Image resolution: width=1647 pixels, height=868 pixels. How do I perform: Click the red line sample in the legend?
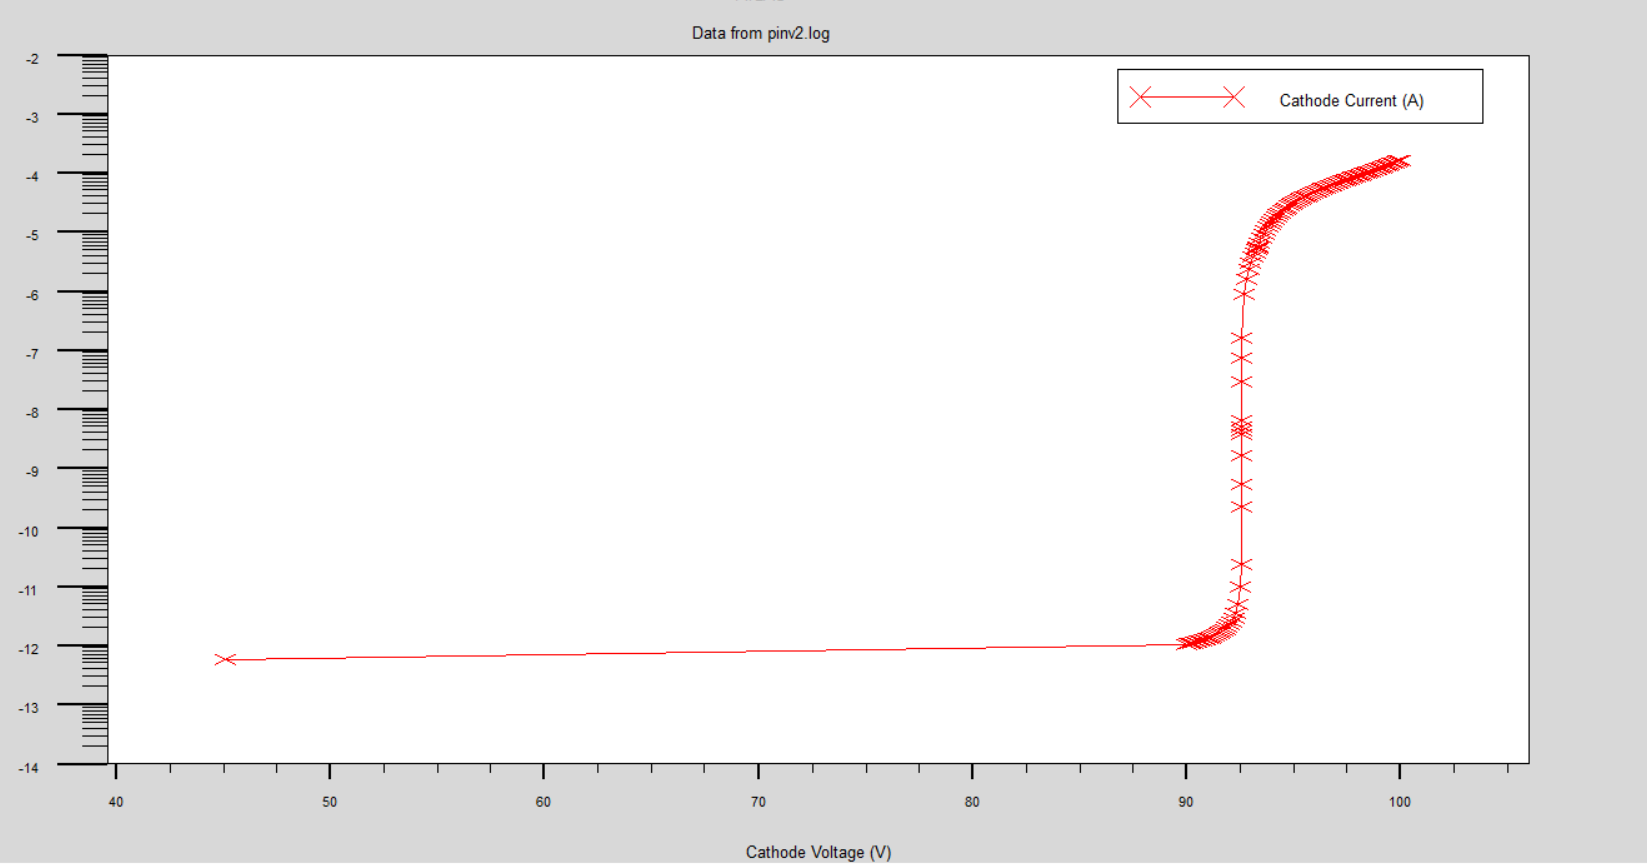click(x=1187, y=97)
